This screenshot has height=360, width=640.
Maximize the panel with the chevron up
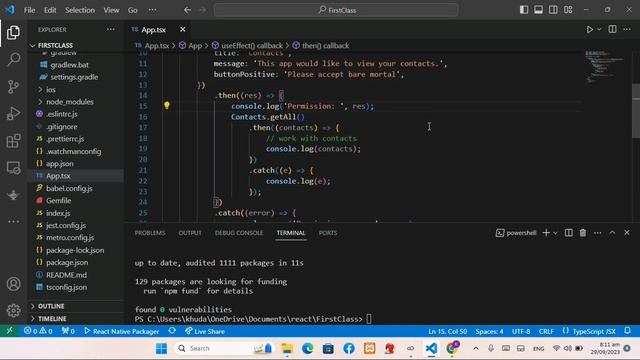coord(612,233)
